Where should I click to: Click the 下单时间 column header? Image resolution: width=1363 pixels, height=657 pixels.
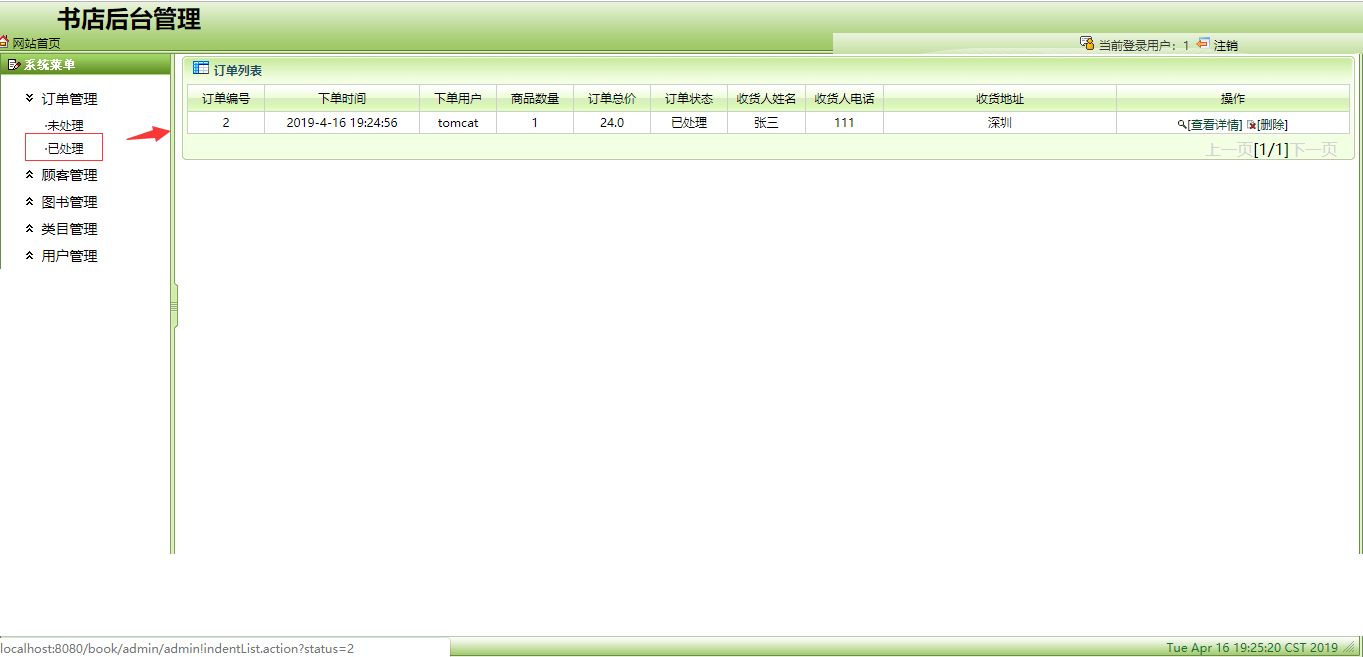click(x=342, y=98)
